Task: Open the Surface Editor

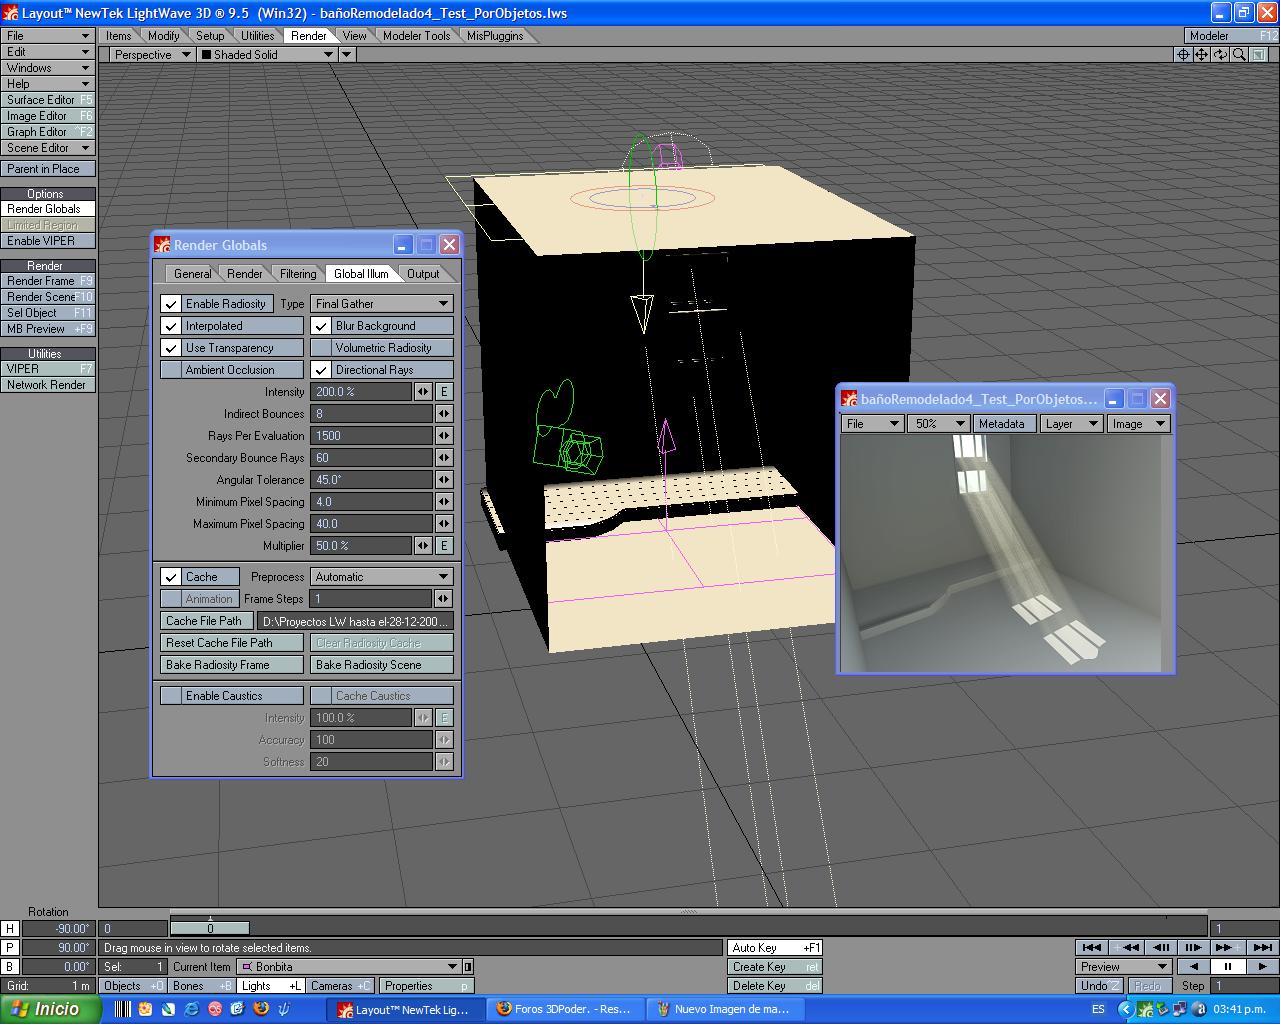Action: point(48,100)
